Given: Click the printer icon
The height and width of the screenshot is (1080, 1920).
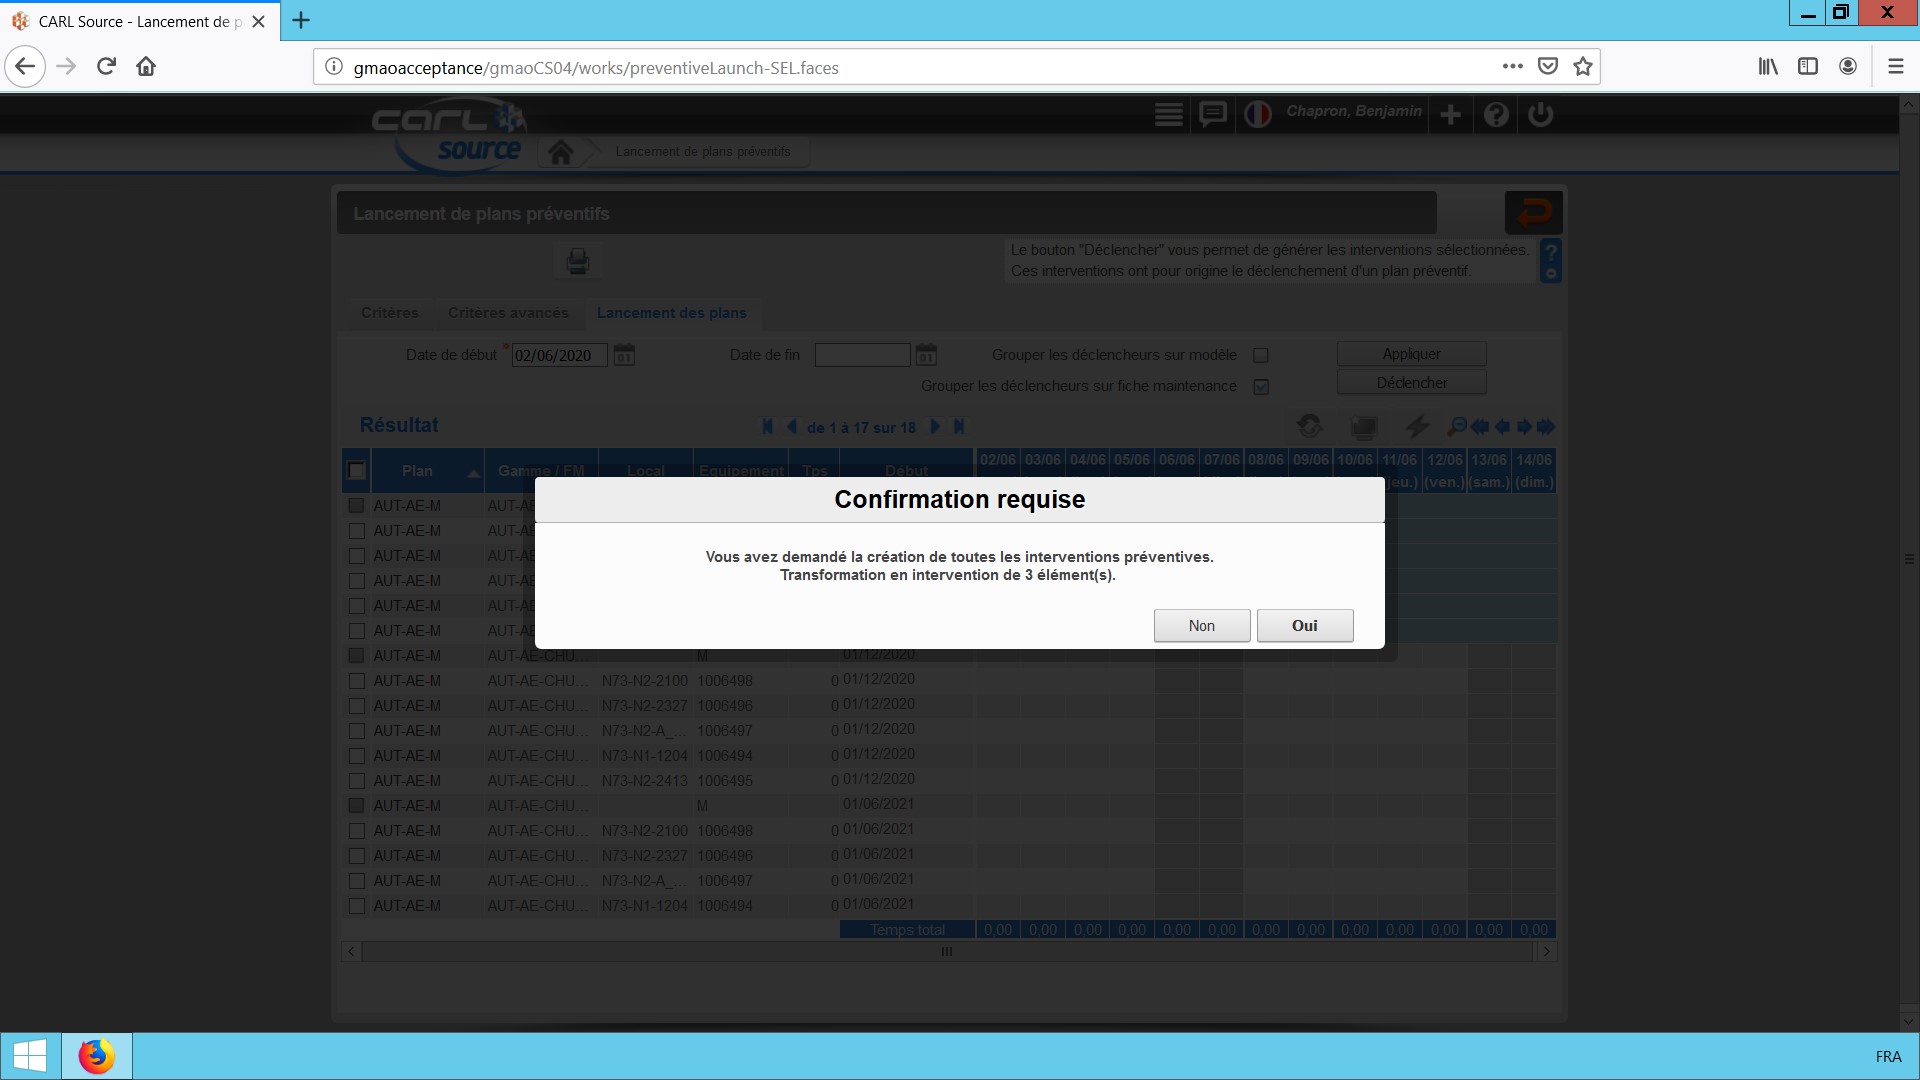Looking at the screenshot, I should pos(578,262).
